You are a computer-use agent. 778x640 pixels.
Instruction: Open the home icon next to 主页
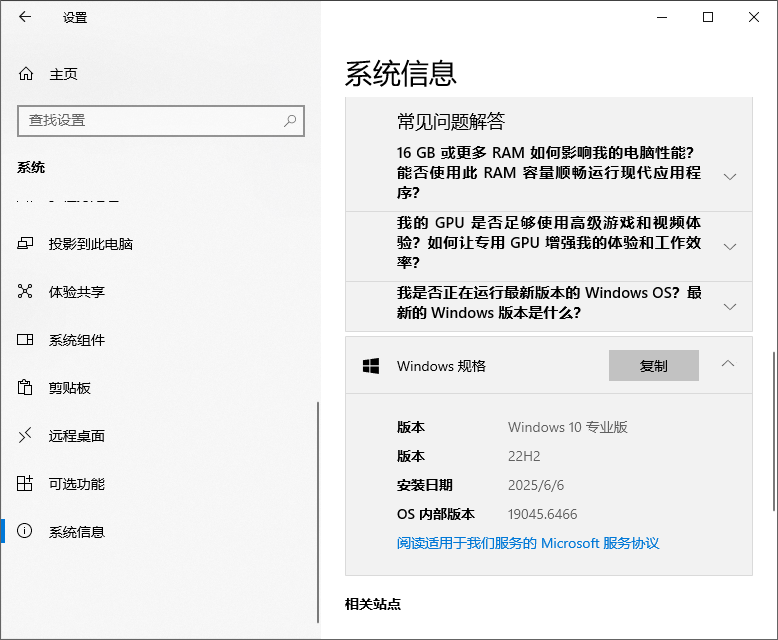[x=26, y=74]
